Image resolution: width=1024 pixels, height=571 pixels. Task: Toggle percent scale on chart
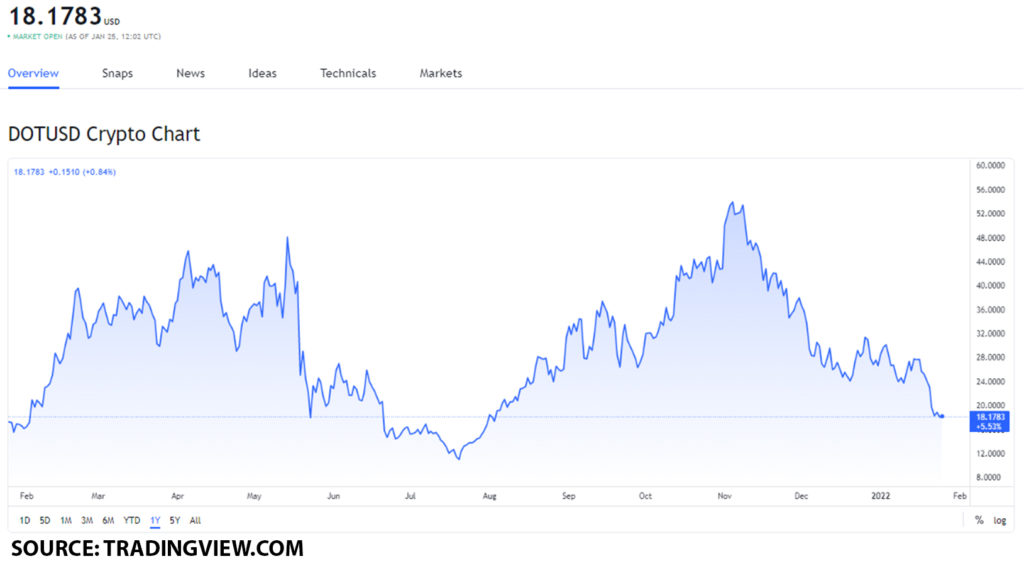pyautogui.click(x=979, y=521)
